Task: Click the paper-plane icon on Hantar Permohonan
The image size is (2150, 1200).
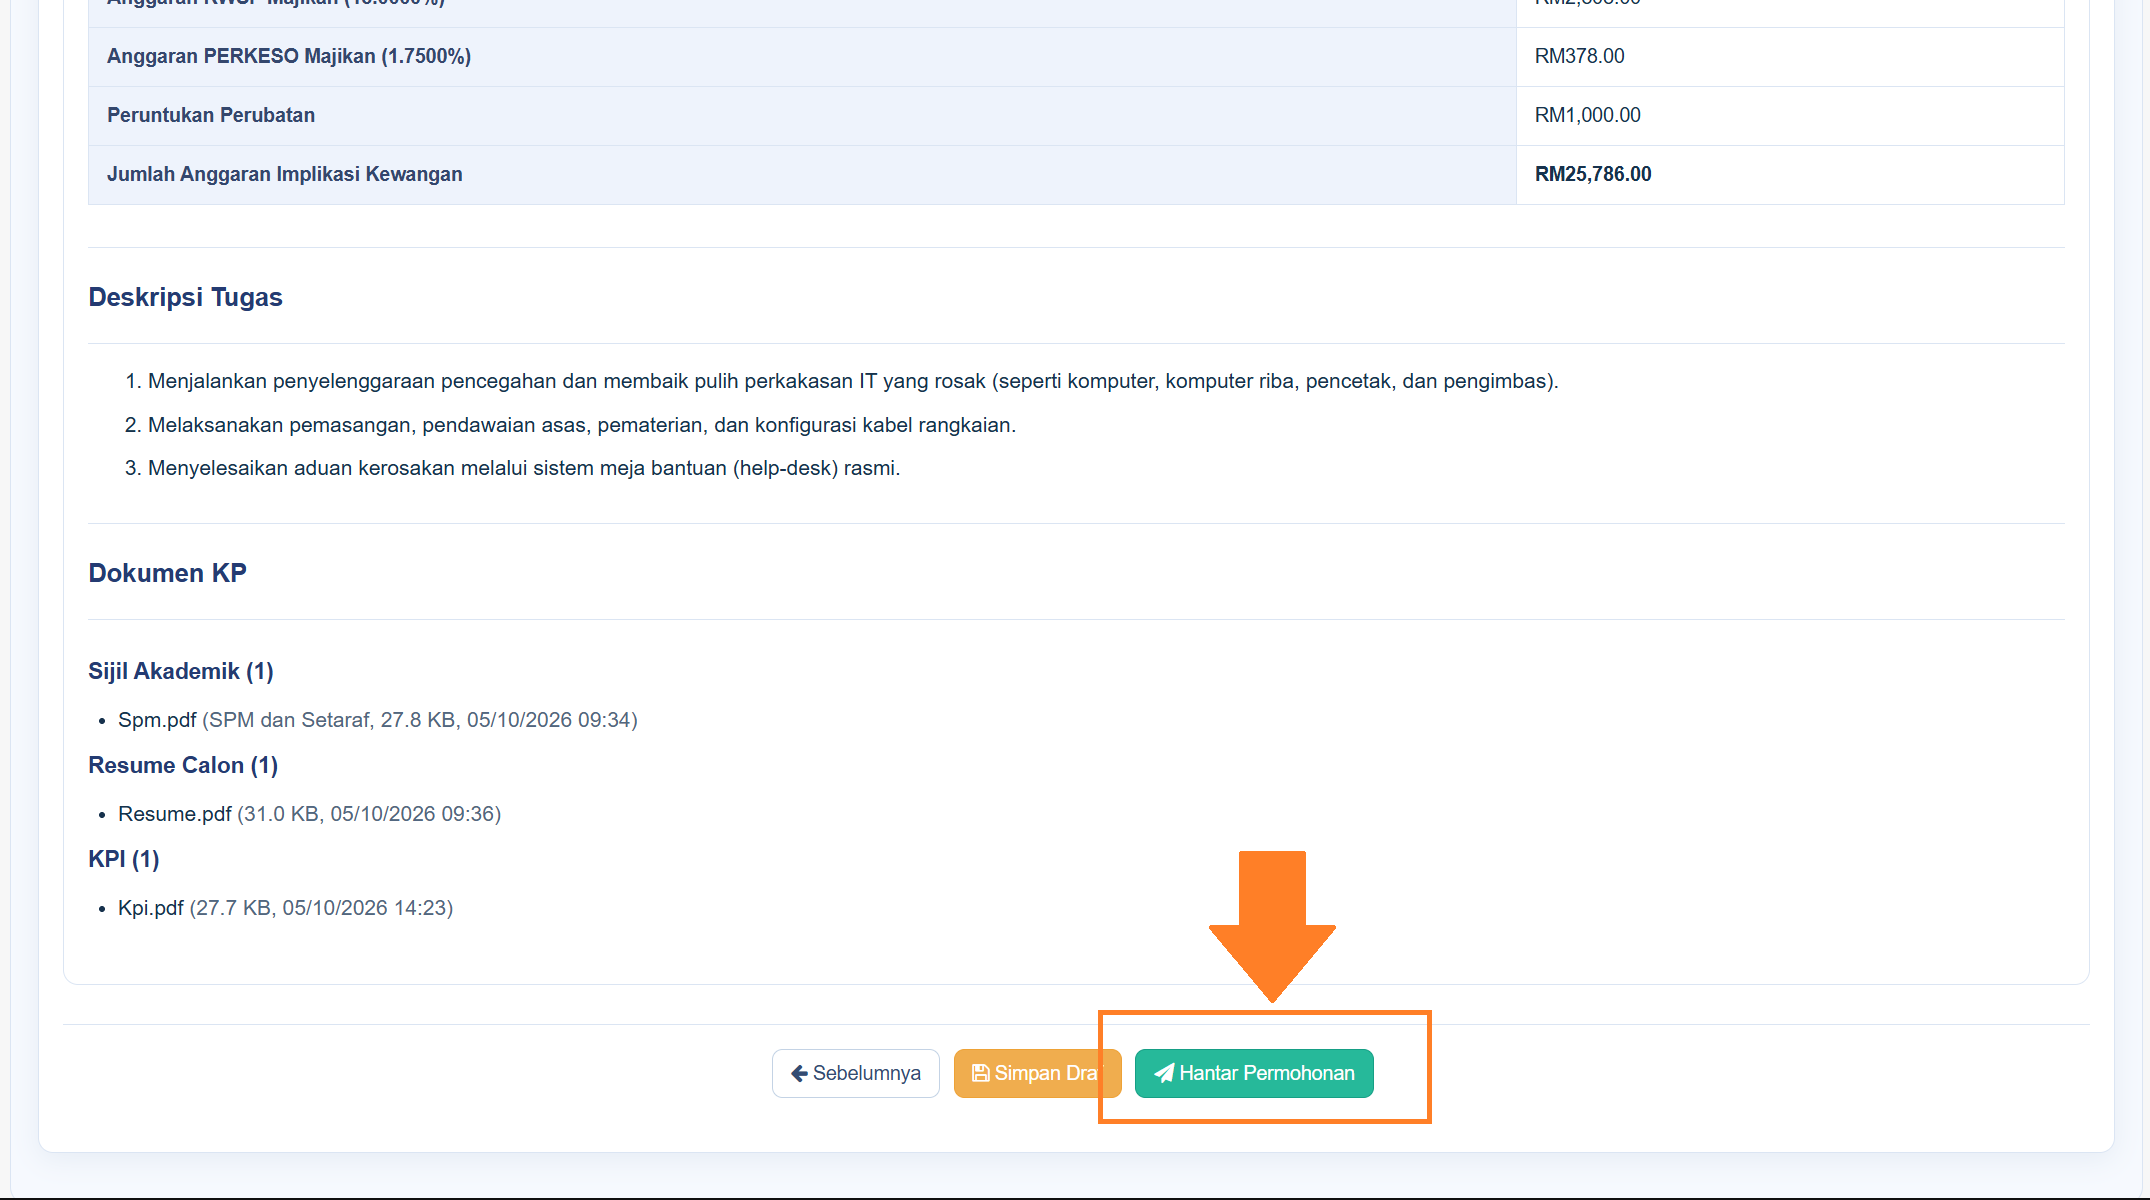Action: 1164,1073
